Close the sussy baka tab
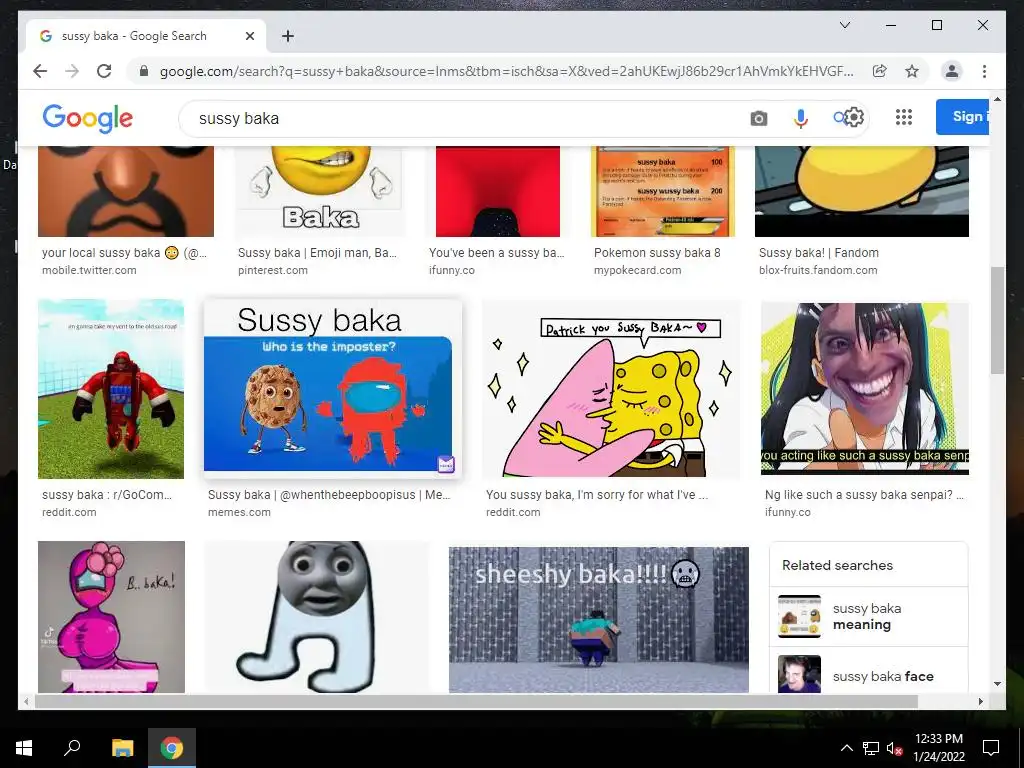The image size is (1024, 768). (x=249, y=36)
